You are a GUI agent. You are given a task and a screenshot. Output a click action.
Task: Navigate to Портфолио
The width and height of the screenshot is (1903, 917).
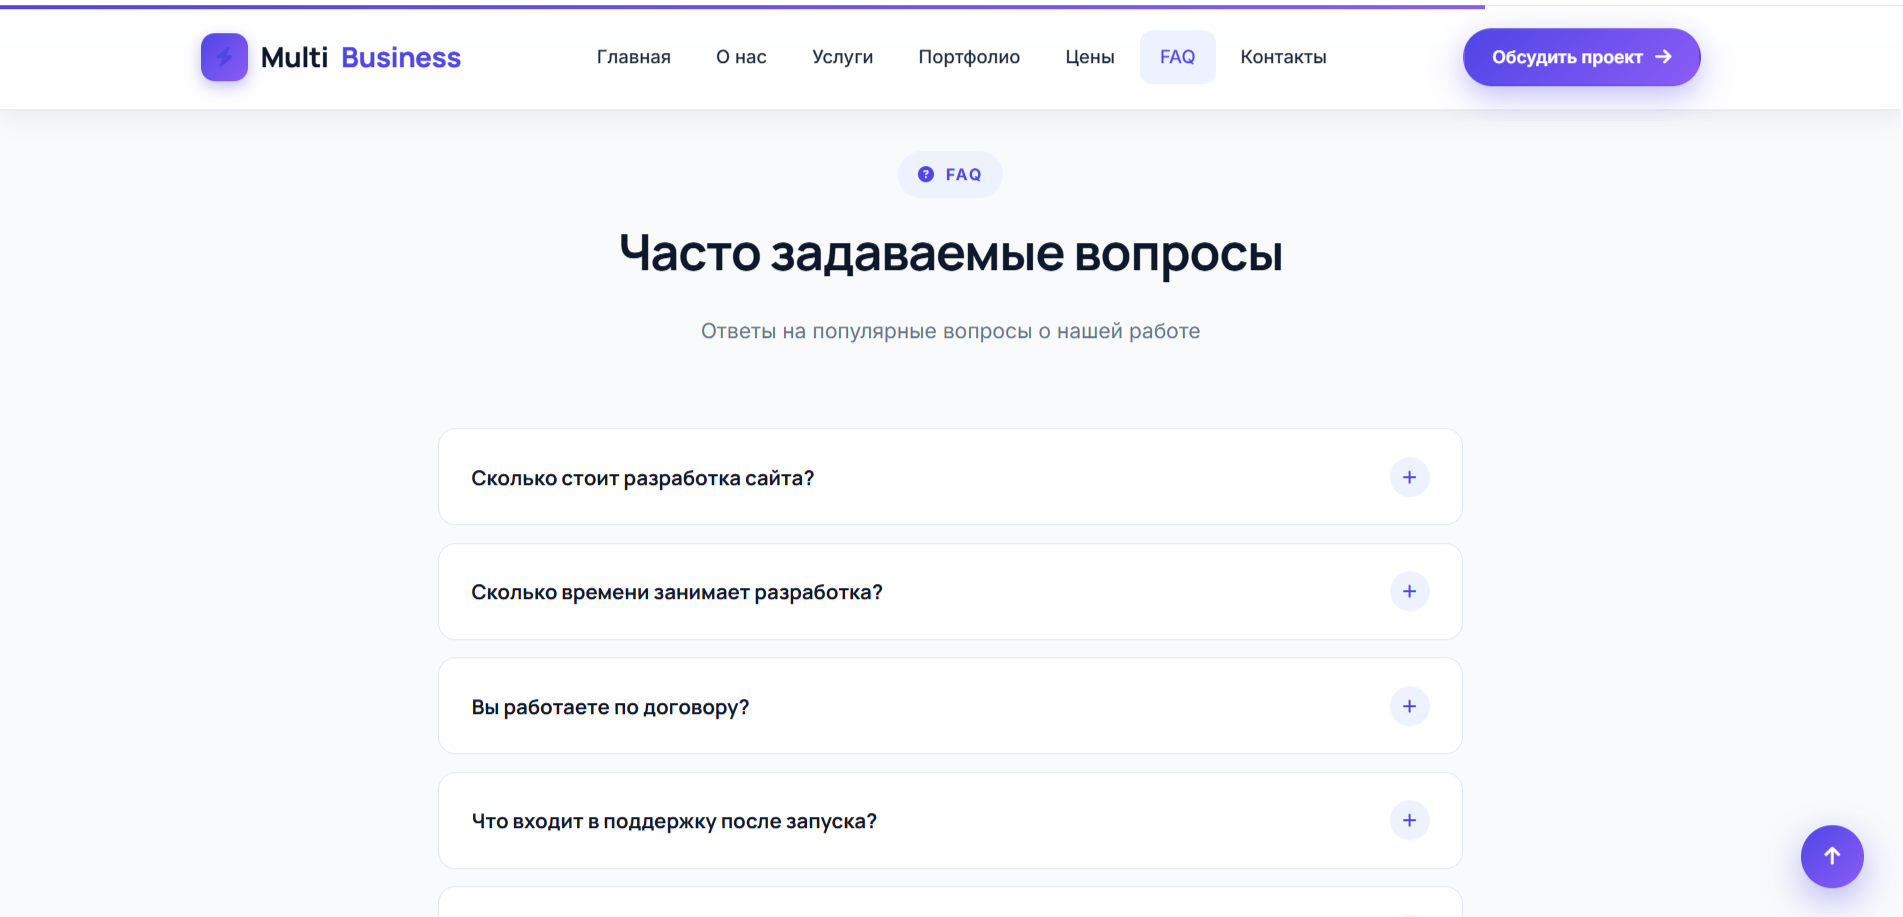coord(969,57)
